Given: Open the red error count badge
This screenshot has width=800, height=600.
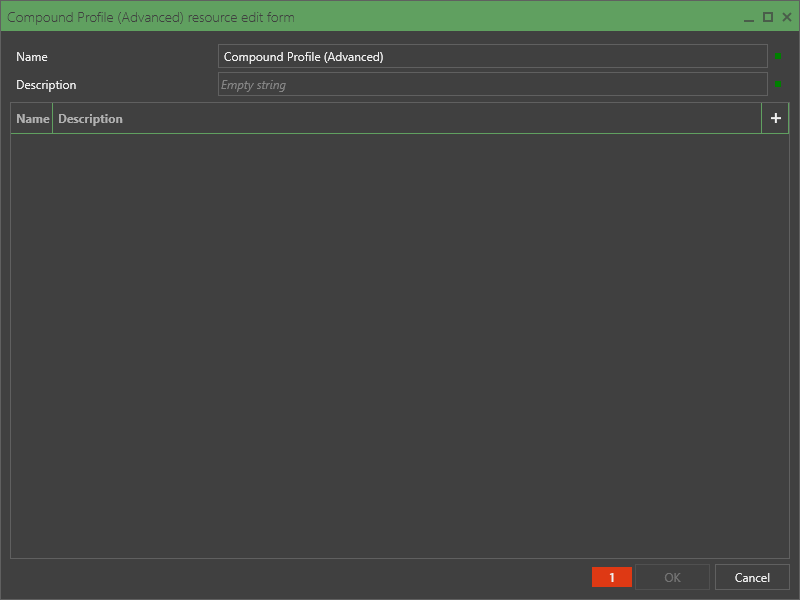Looking at the screenshot, I should tap(612, 577).
